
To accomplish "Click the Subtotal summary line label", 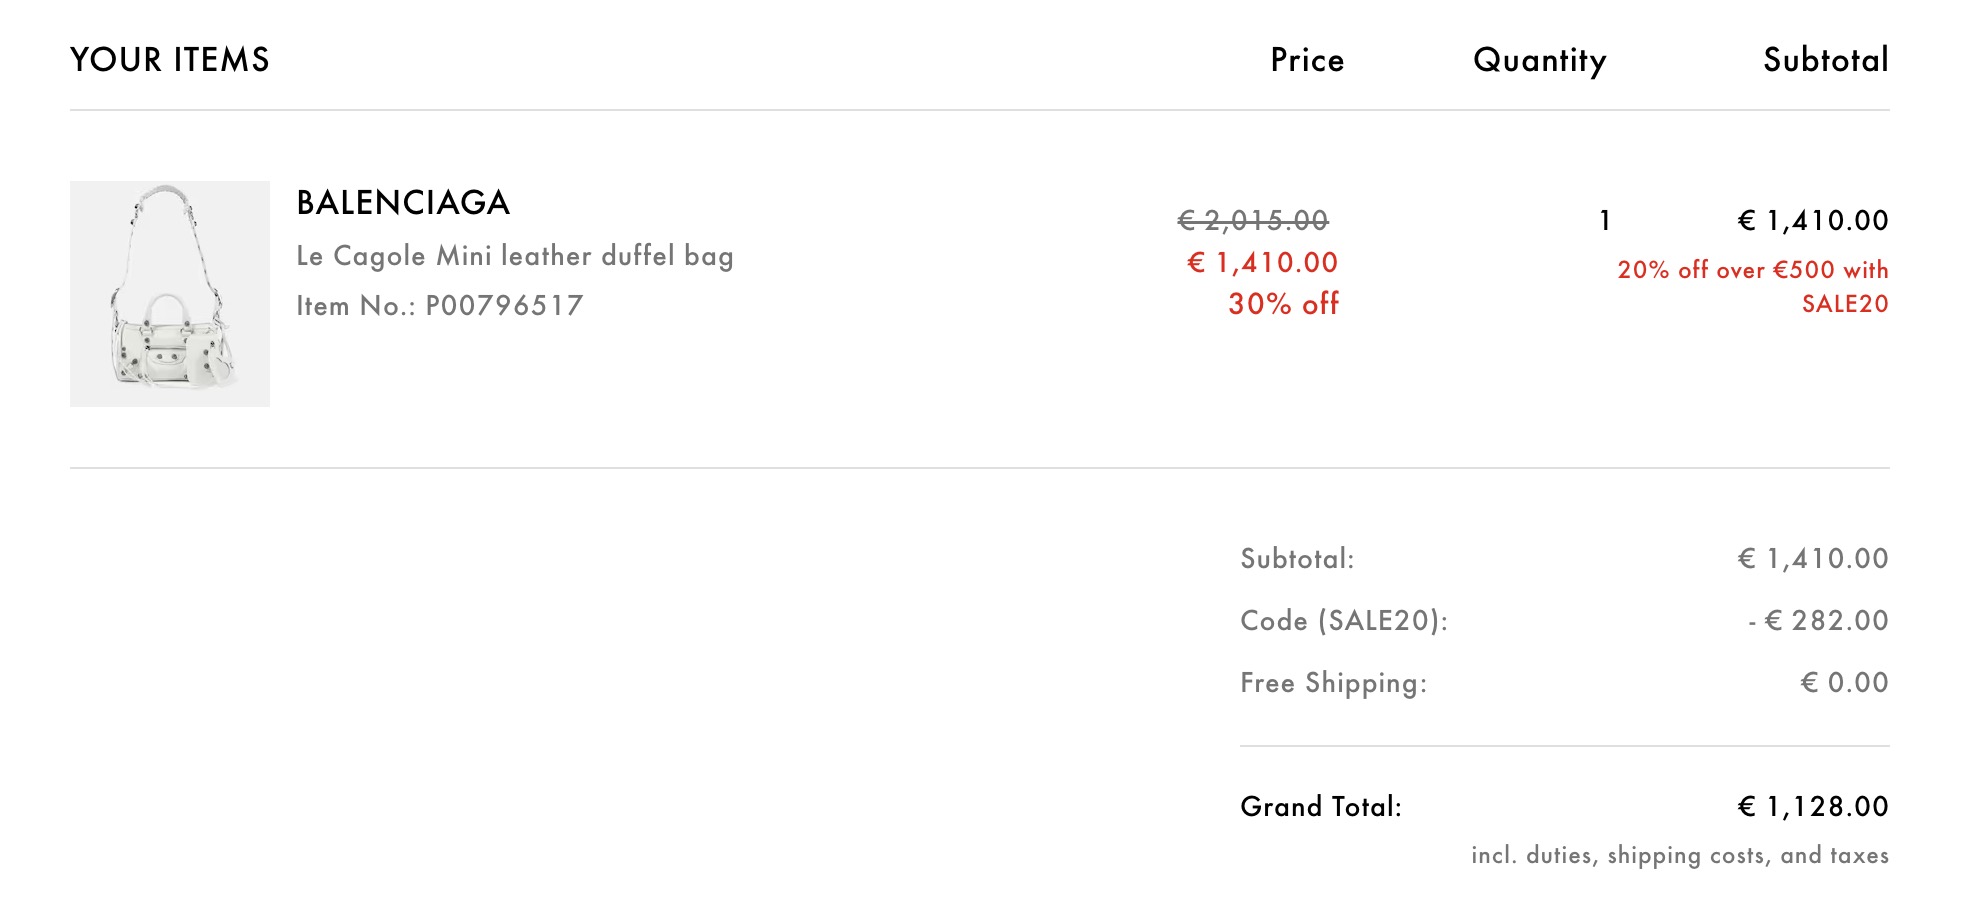I will [x=1297, y=559].
